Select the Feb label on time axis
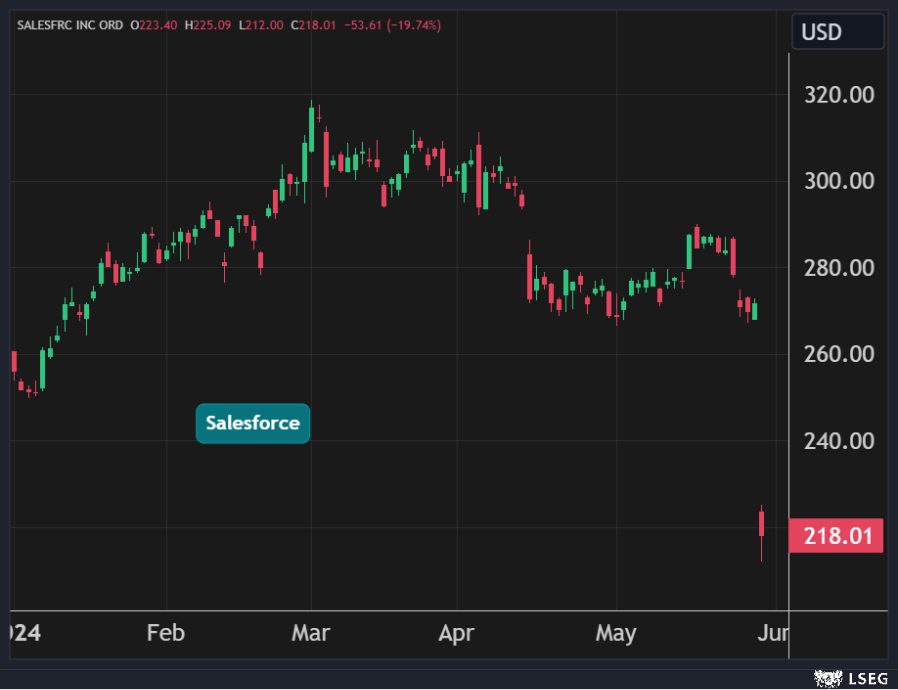This screenshot has height=690, width=898. pos(166,633)
